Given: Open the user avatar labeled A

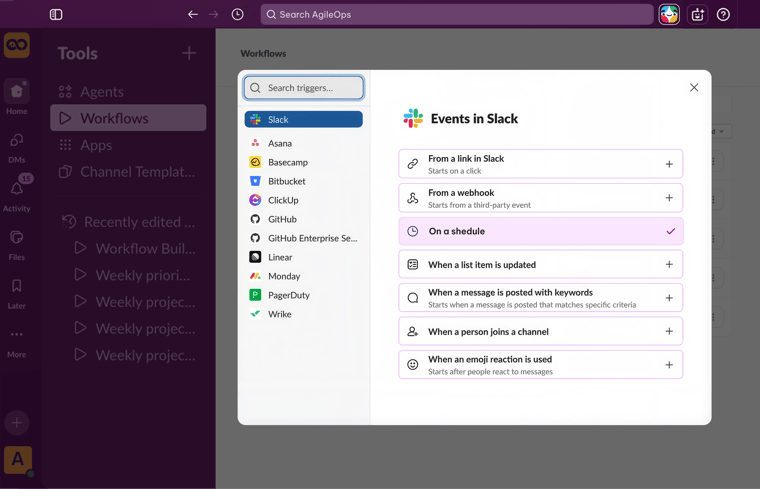Looking at the screenshot, I should point(17,459).
